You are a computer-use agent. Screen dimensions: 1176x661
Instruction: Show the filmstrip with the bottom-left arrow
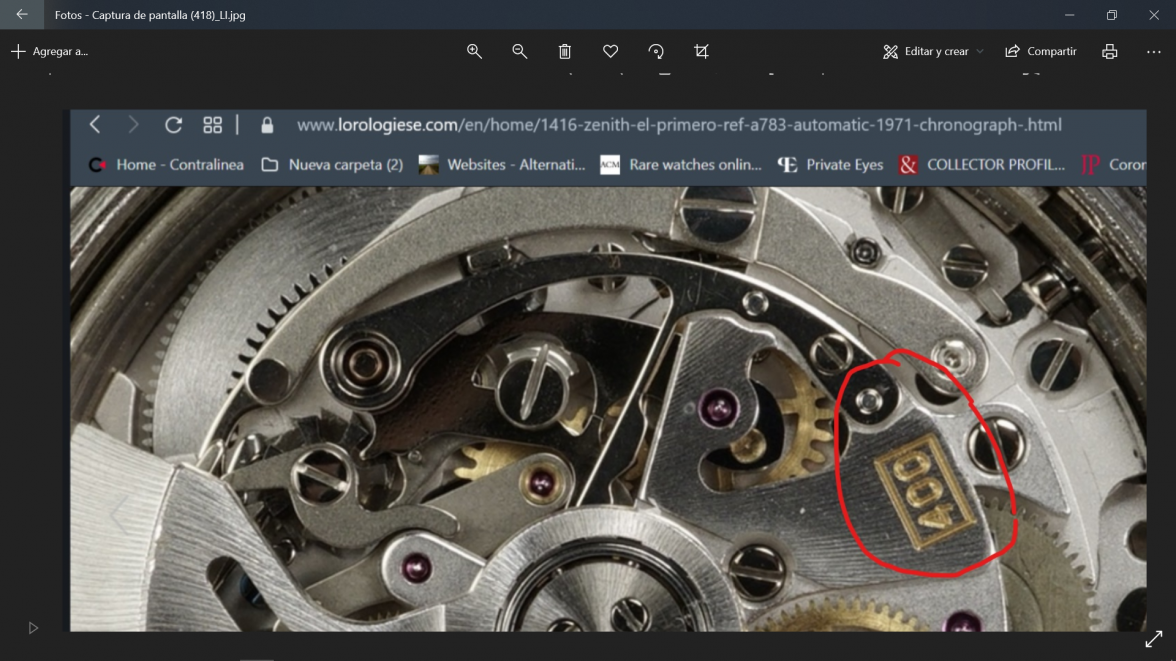[x=32, y=627]
